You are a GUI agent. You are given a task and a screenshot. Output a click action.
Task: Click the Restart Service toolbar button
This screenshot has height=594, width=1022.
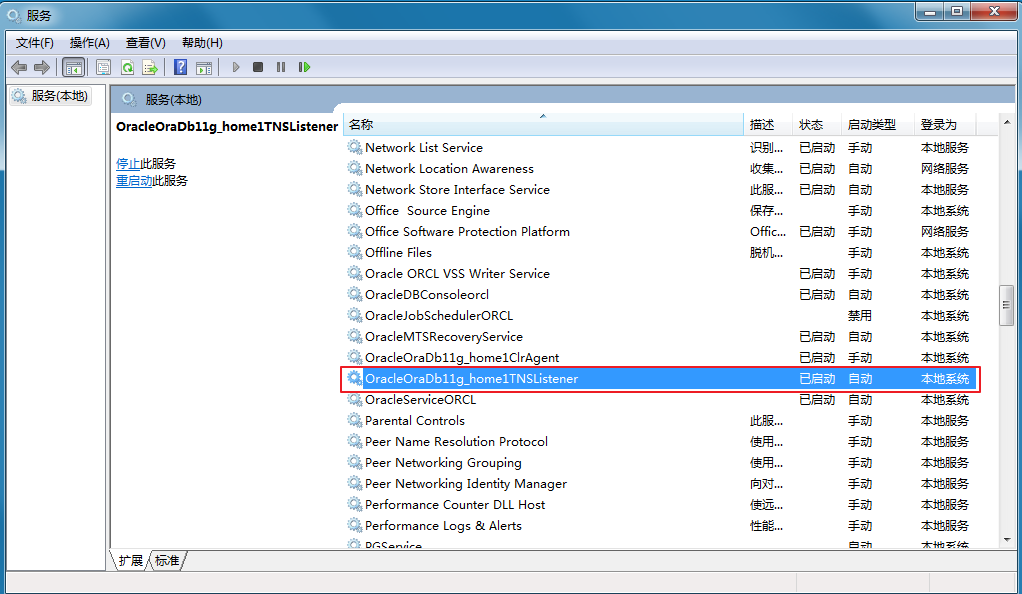[x=304, y=67]
